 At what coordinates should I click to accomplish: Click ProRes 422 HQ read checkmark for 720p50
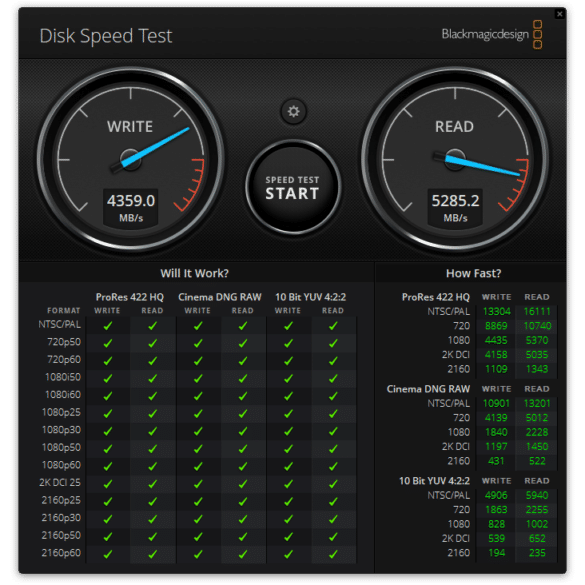point(153,343)
